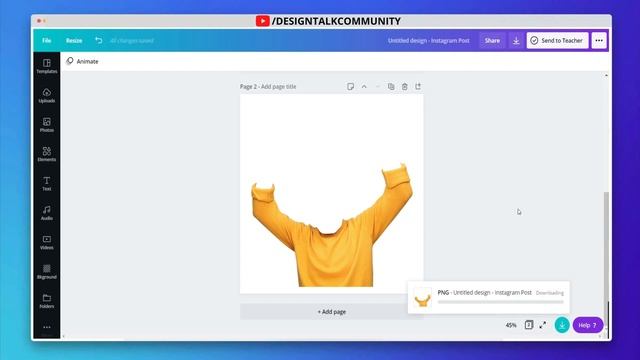Open the File menu

(47, 40)
